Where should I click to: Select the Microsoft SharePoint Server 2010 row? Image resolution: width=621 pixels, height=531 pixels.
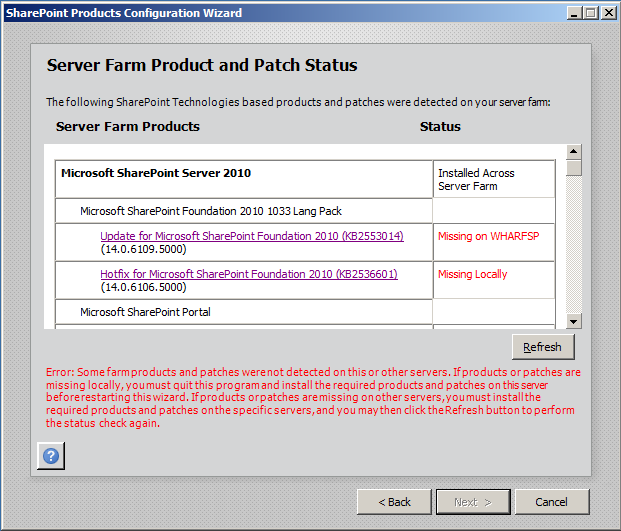[155, 173]
